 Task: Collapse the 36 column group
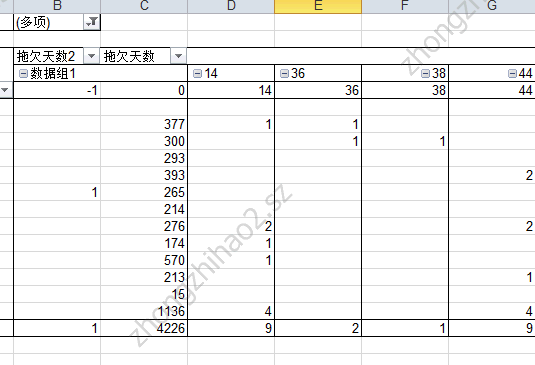(284, 73)
